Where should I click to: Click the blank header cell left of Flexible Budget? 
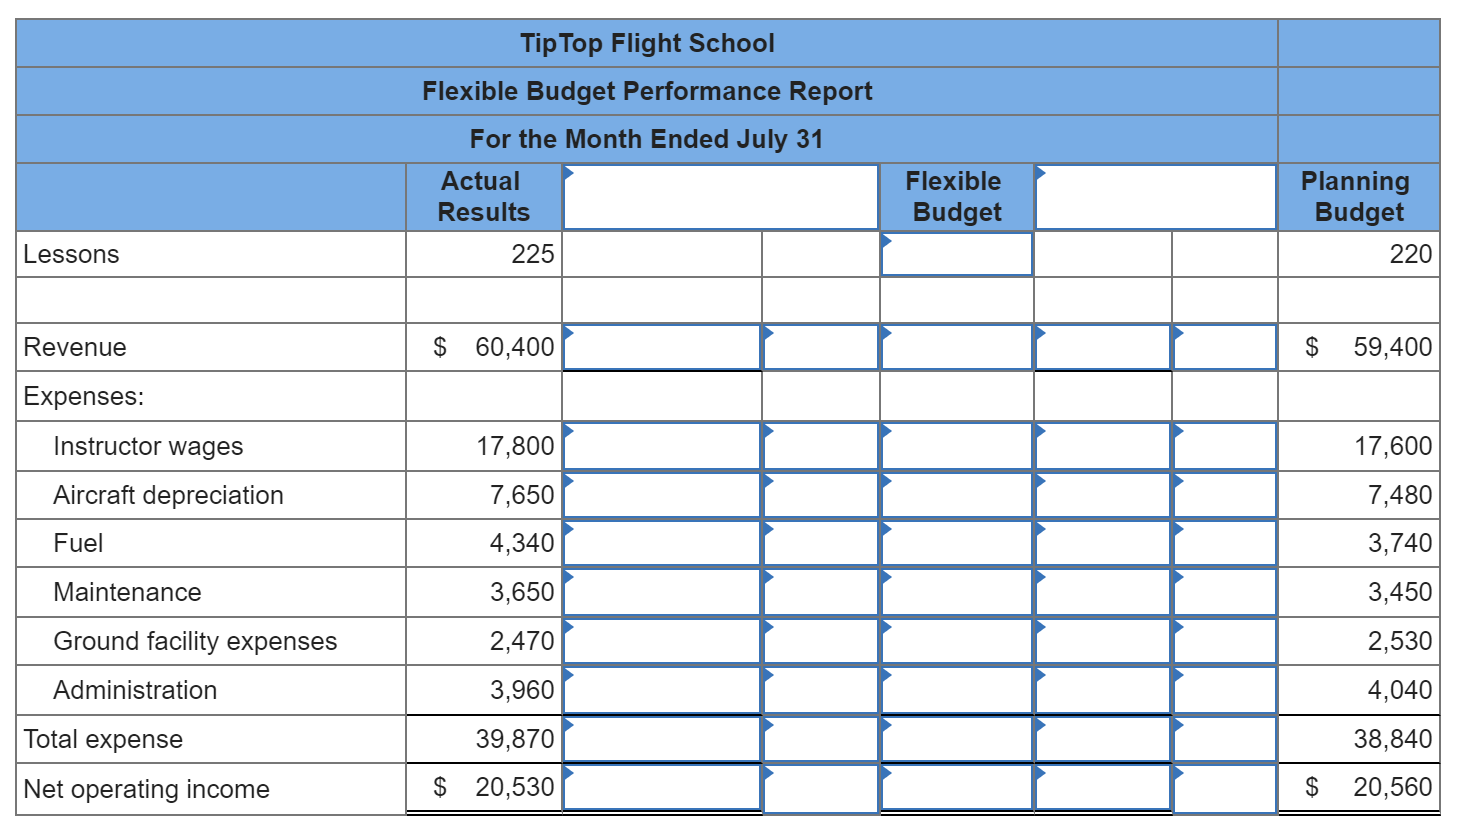[718, 196]
